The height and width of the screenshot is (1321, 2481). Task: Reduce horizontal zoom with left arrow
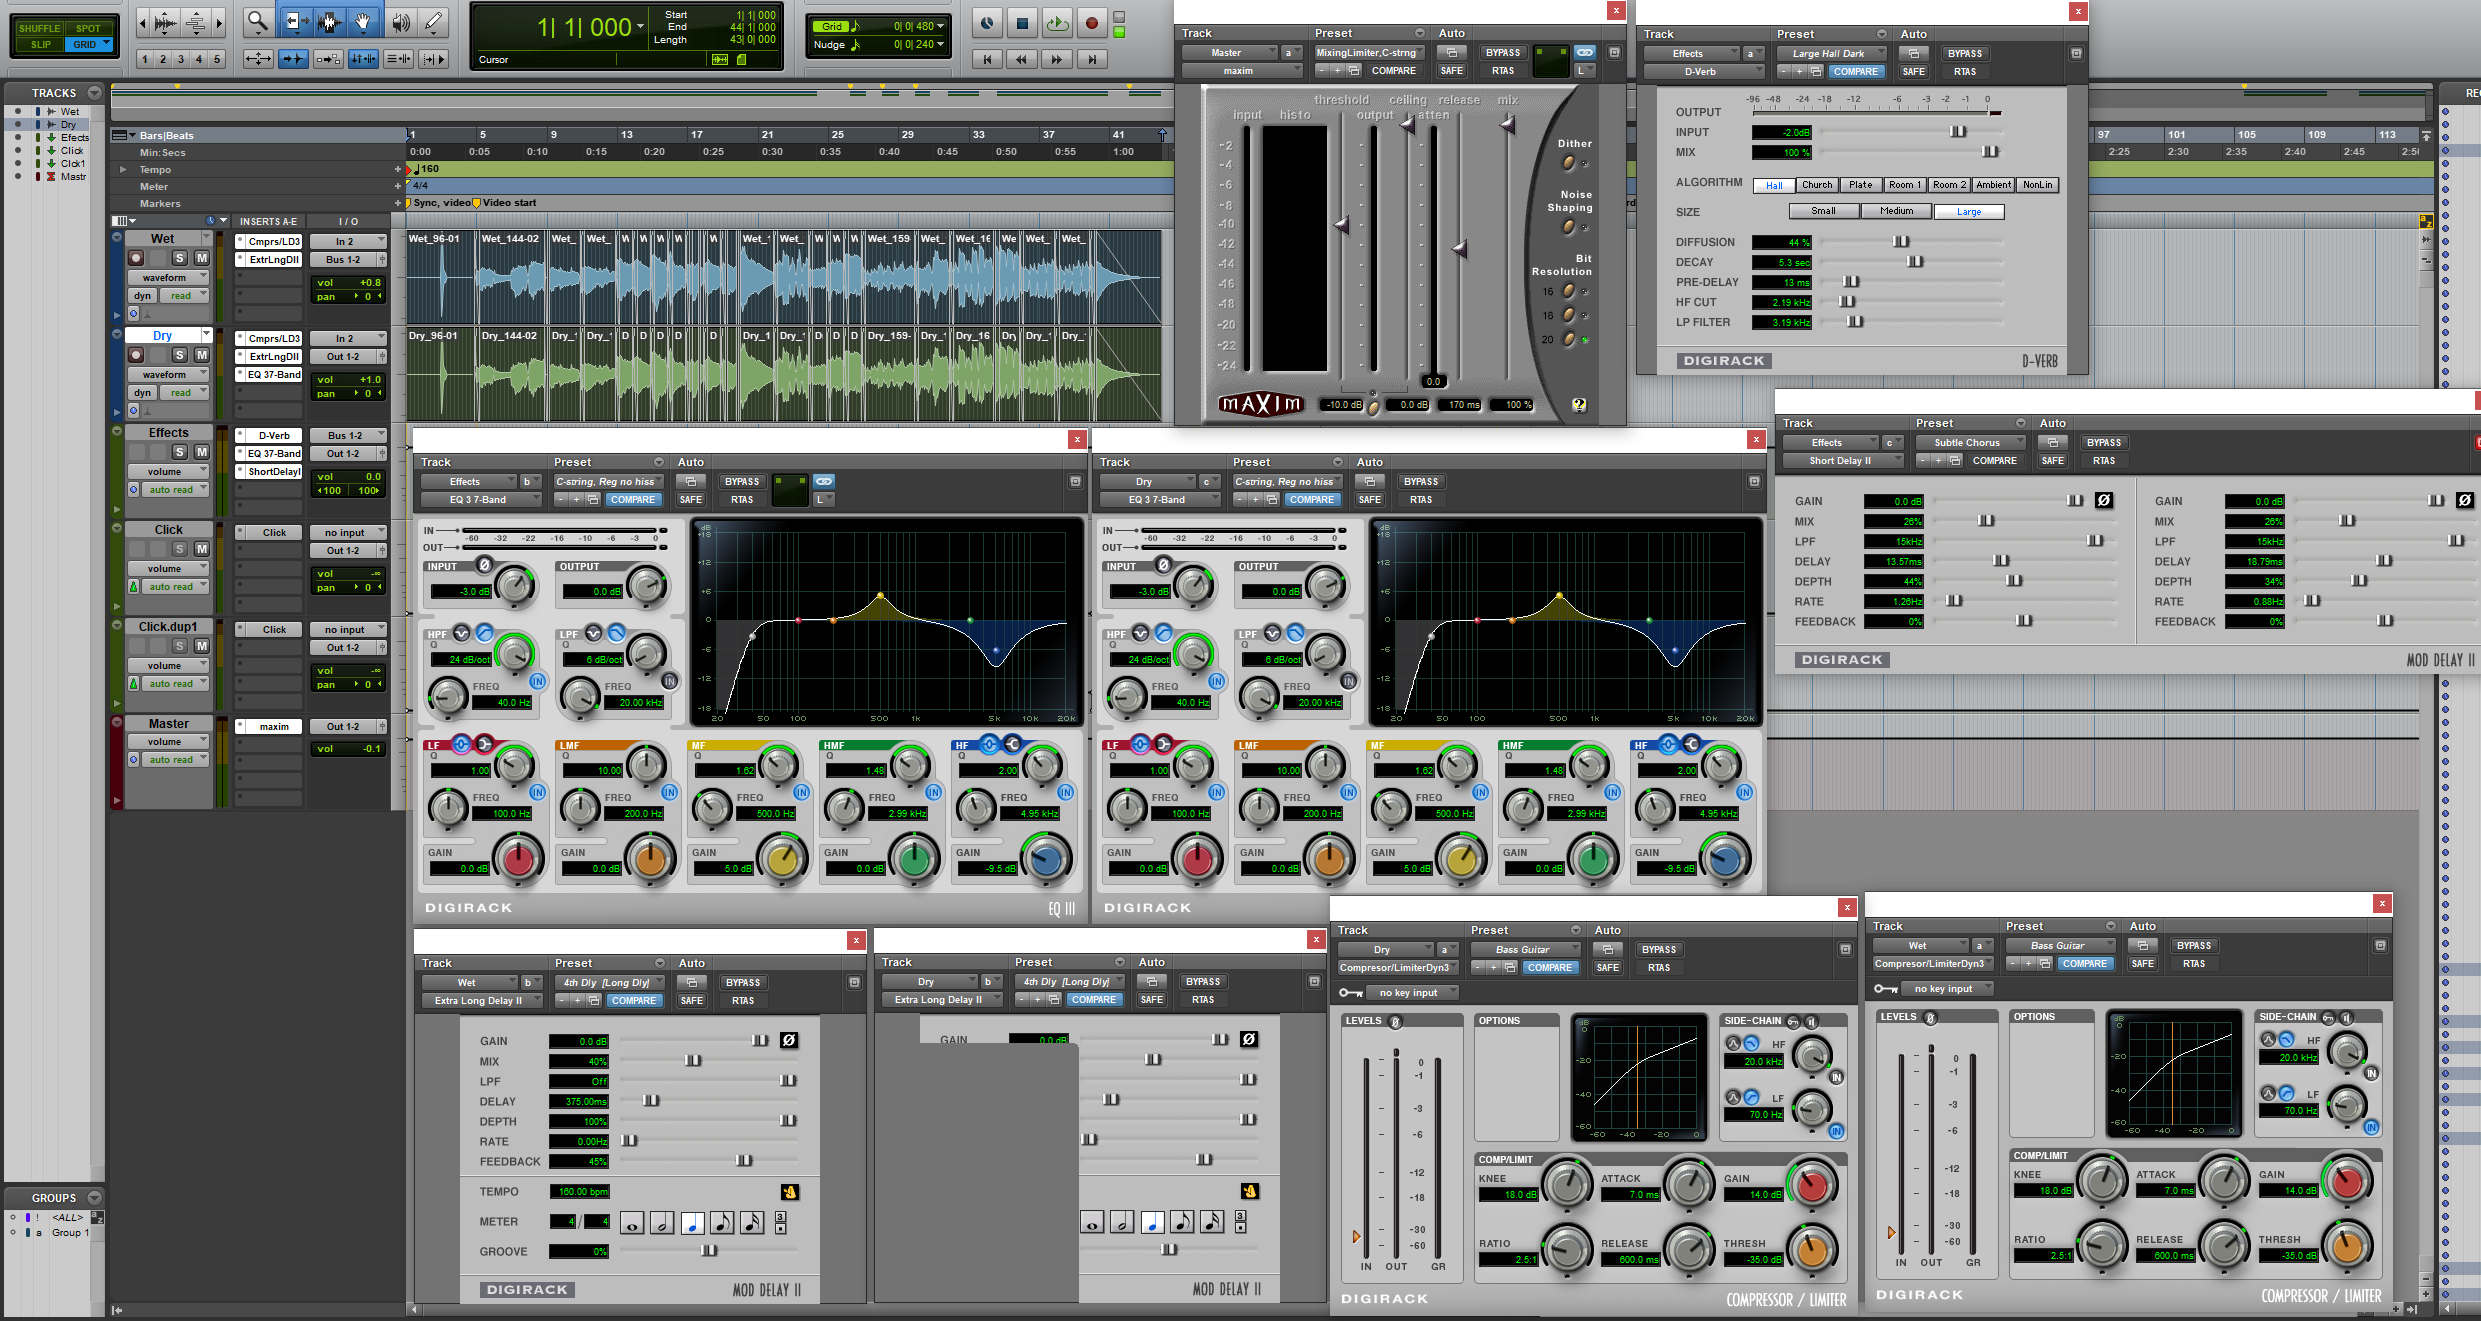[143, 22]
